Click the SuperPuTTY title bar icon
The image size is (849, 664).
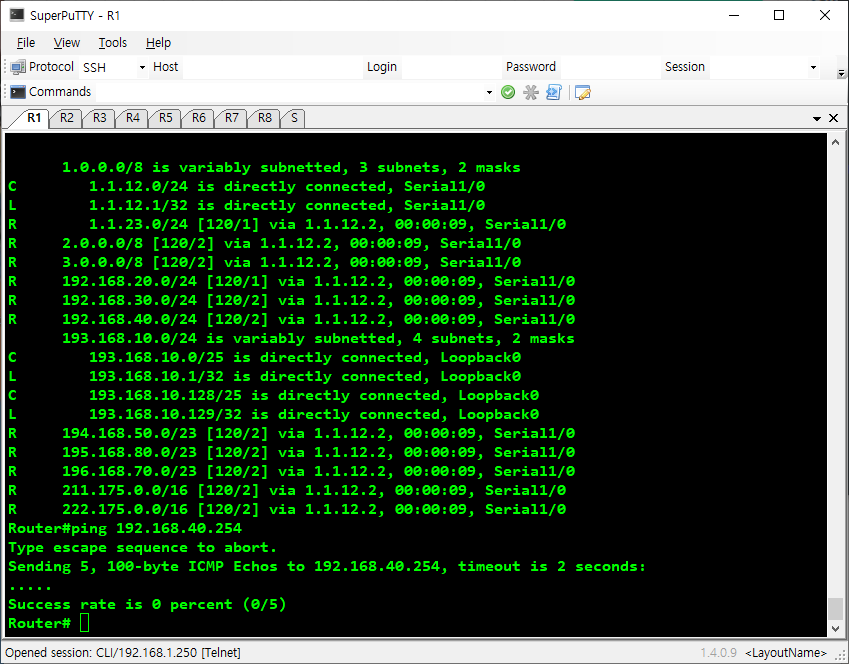point(17,15)
